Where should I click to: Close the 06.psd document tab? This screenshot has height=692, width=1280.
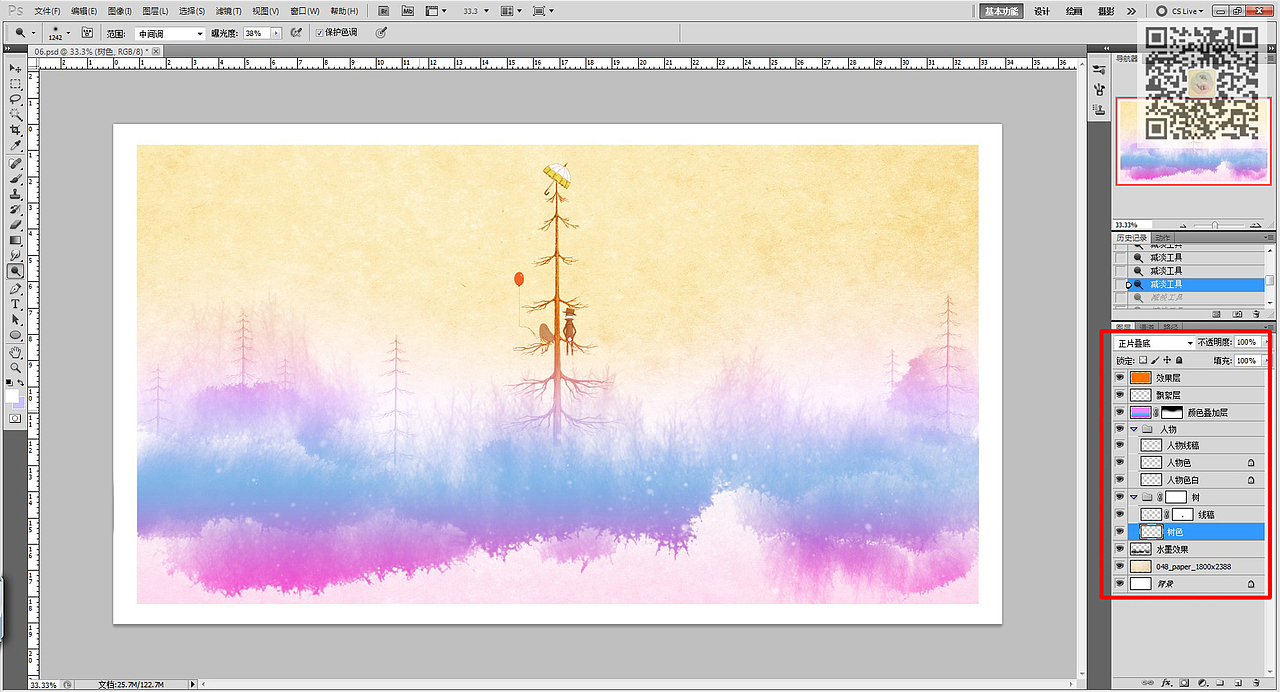(x=157, y=50)
